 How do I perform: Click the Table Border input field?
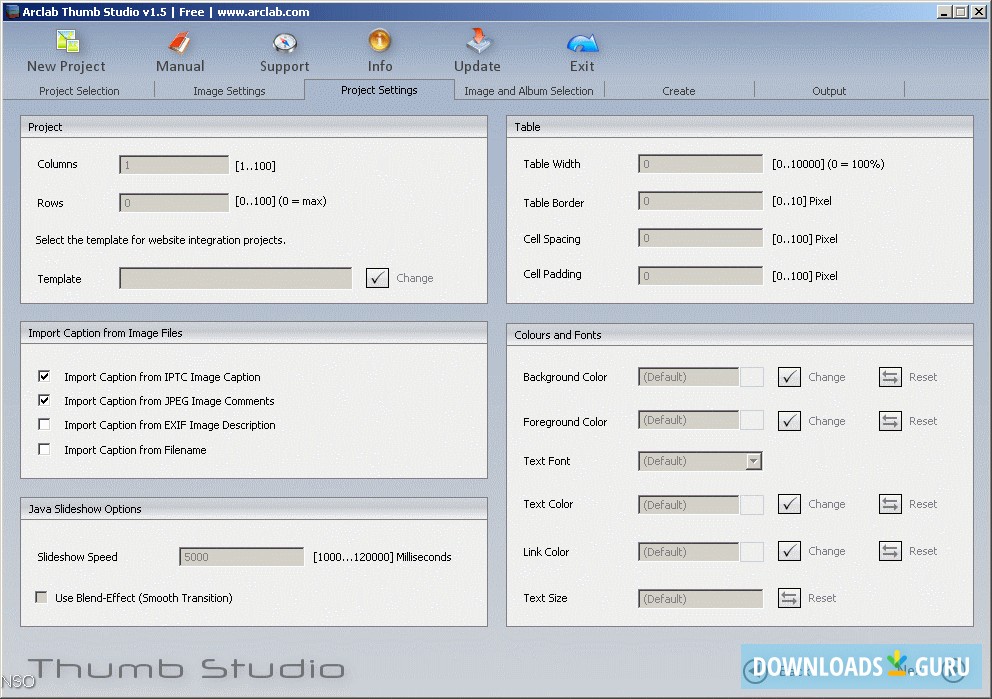click(700, 201)
